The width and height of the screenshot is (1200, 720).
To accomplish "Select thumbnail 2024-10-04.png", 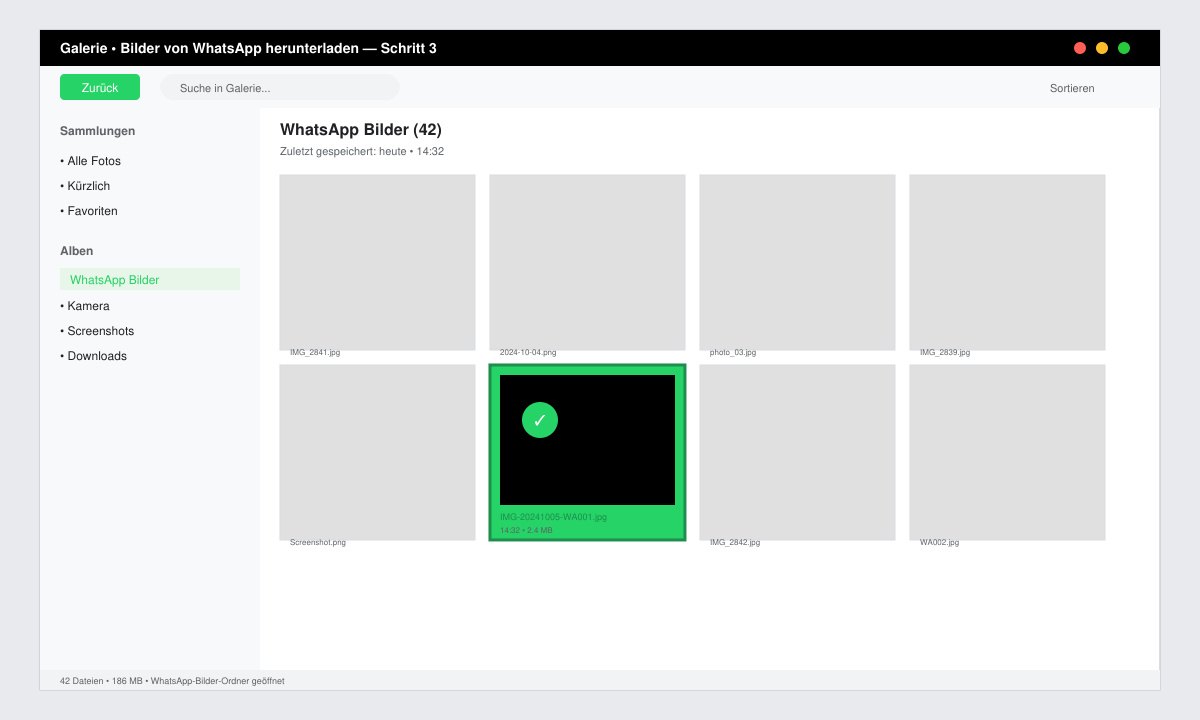I will [x=587, y=262].
